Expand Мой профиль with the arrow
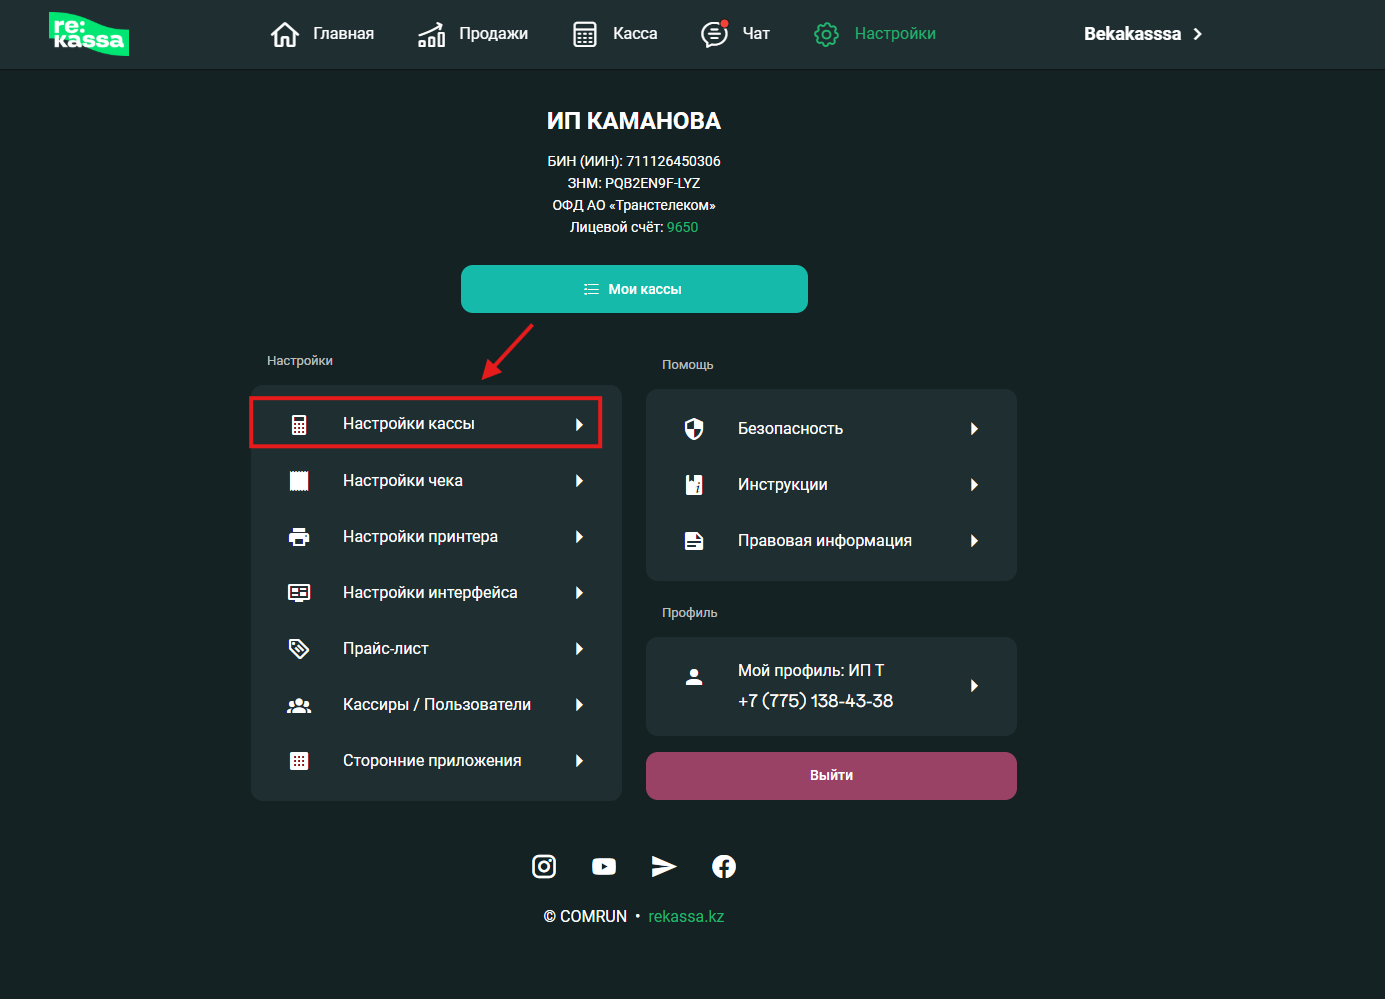 click(974, 686)
